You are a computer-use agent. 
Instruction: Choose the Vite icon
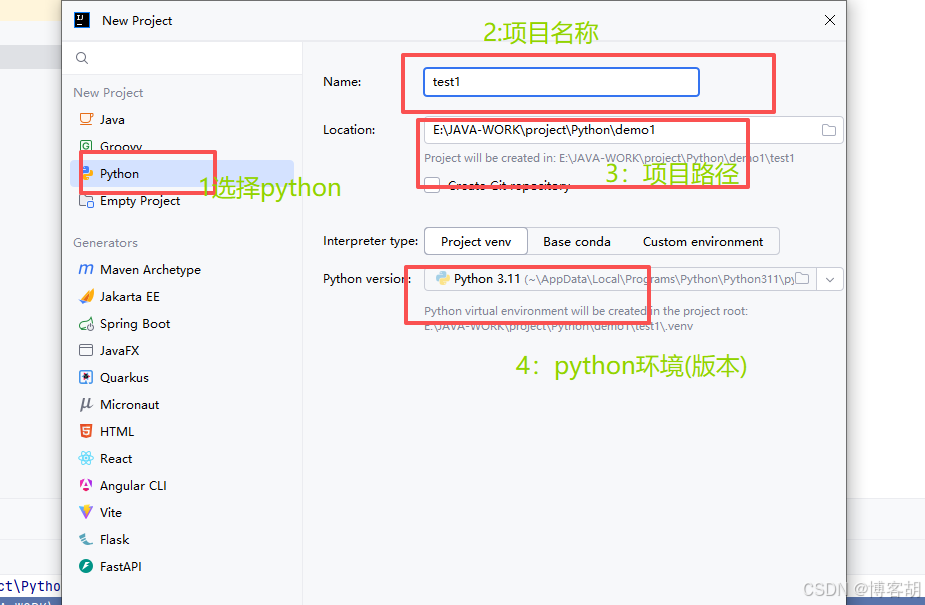86,512
